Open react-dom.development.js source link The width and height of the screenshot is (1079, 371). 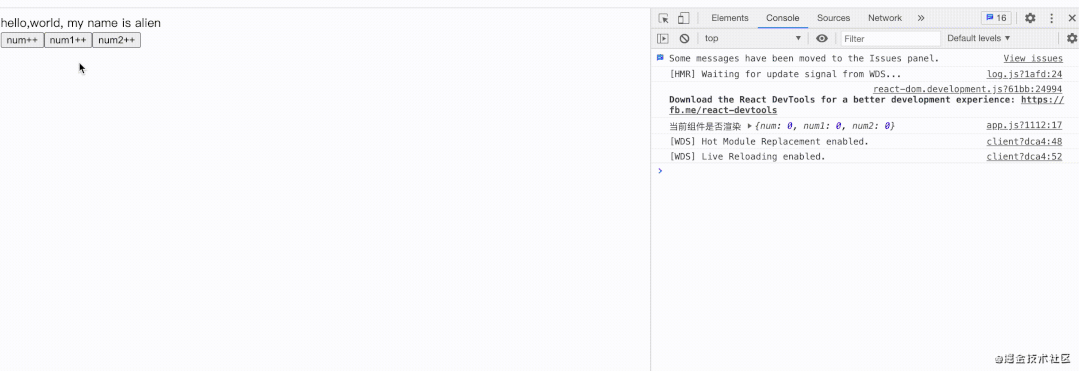[x=968, y=89]
